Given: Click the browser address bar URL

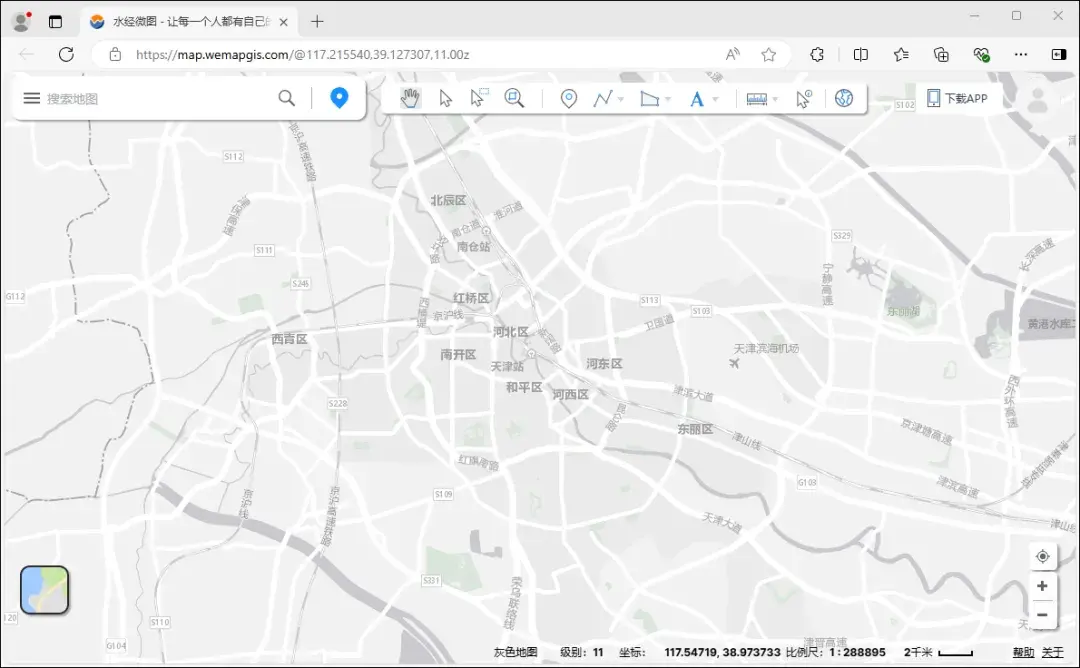Looking at the screenshot, I should point(303,54).
